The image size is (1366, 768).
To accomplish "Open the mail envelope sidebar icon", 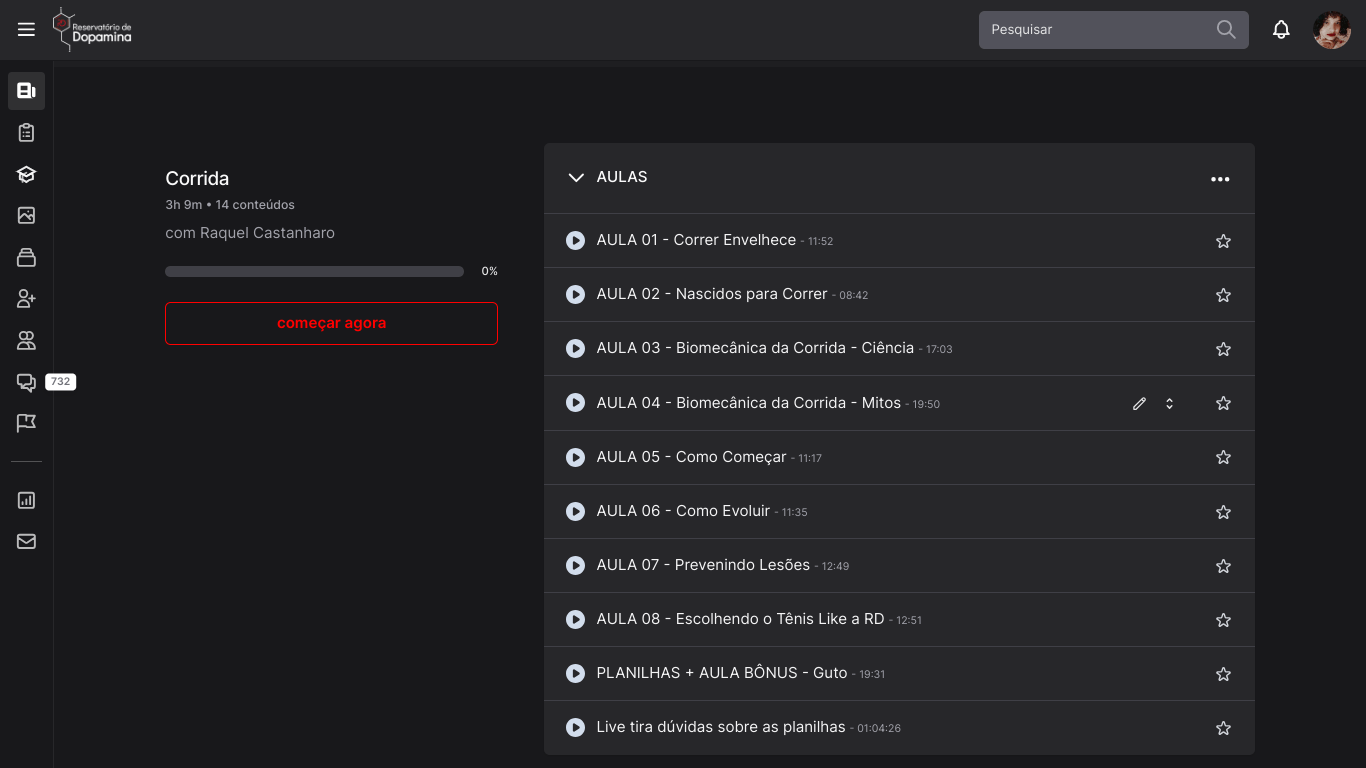I will pyautogui.click(x=26, y=541).
